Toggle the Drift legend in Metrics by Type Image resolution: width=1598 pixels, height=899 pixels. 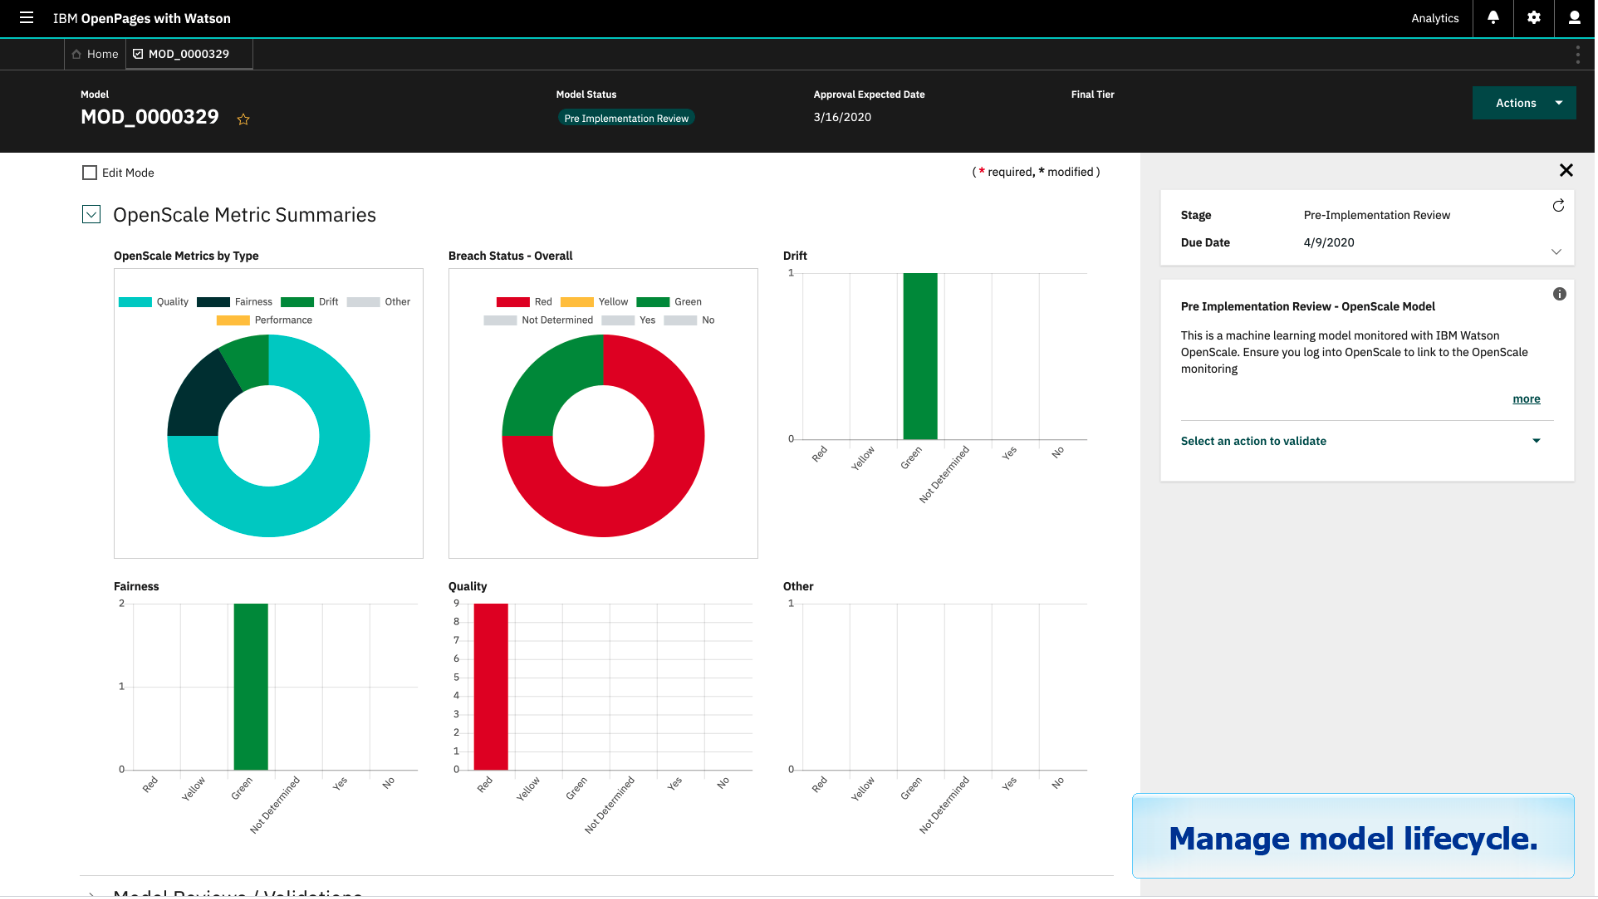(297, 302)
